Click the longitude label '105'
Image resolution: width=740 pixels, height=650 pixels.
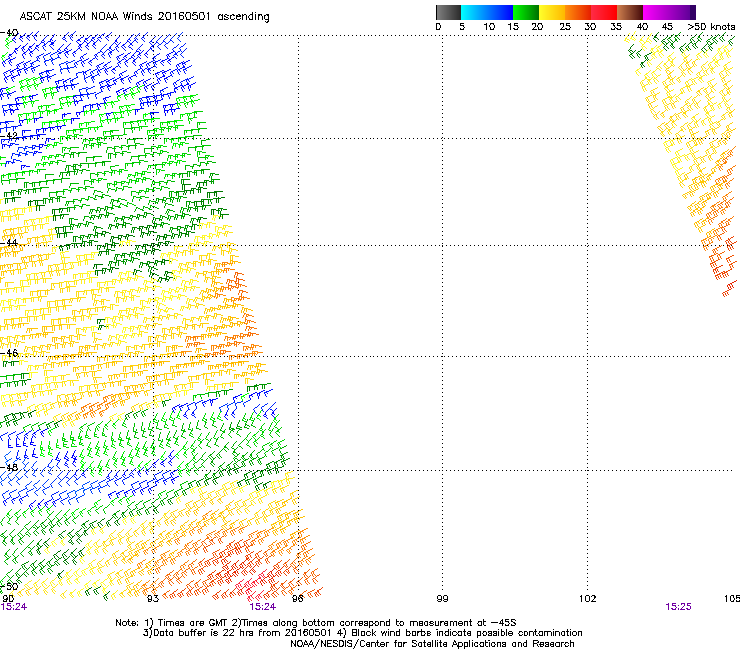pos(732,599)
